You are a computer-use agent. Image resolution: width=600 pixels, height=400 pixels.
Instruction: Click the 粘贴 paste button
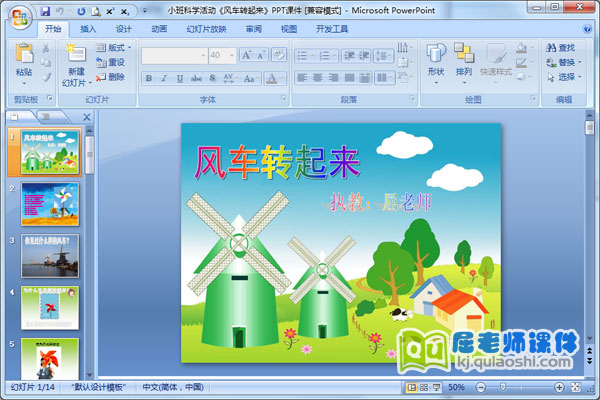[24, 58]
